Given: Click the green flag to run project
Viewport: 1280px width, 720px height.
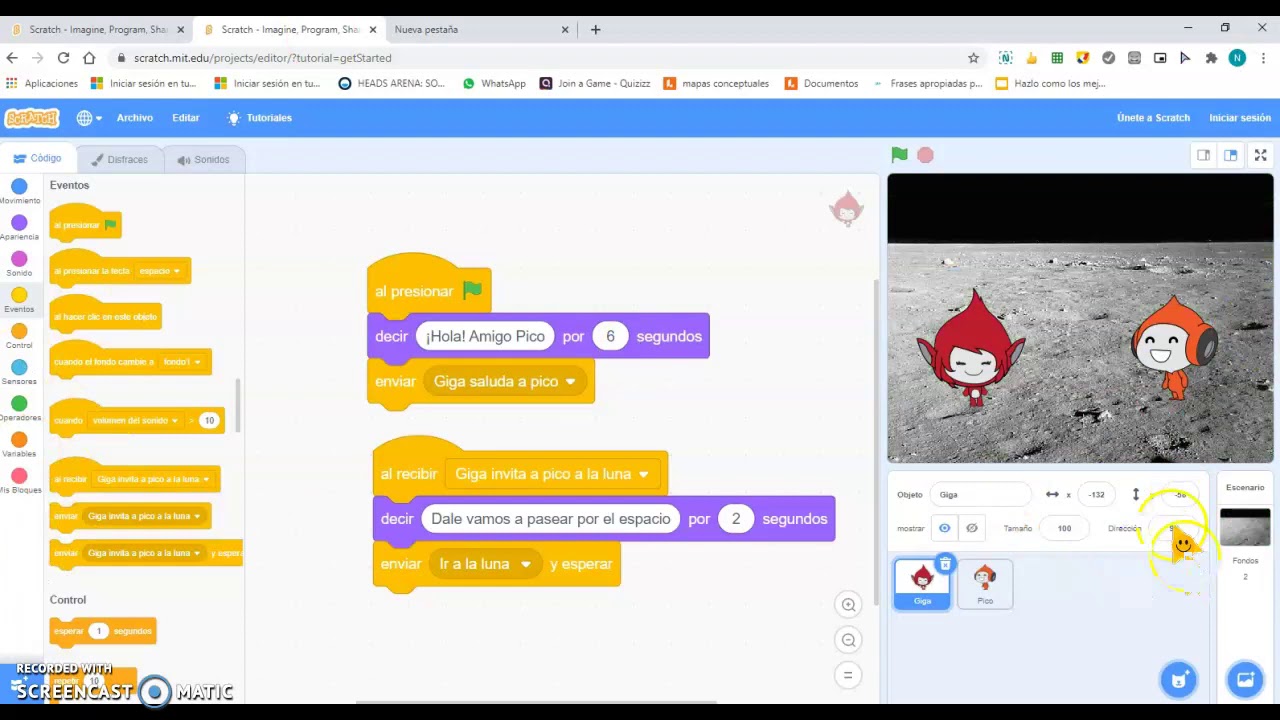Looking at the screenshot, I should pyautogui.click(x=899, y=155).
